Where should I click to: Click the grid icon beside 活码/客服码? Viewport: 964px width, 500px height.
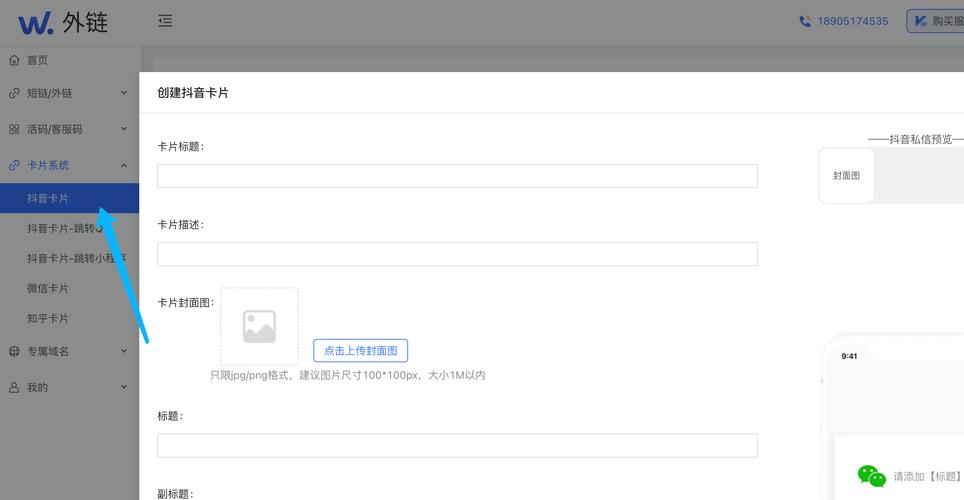coord(14,129)
